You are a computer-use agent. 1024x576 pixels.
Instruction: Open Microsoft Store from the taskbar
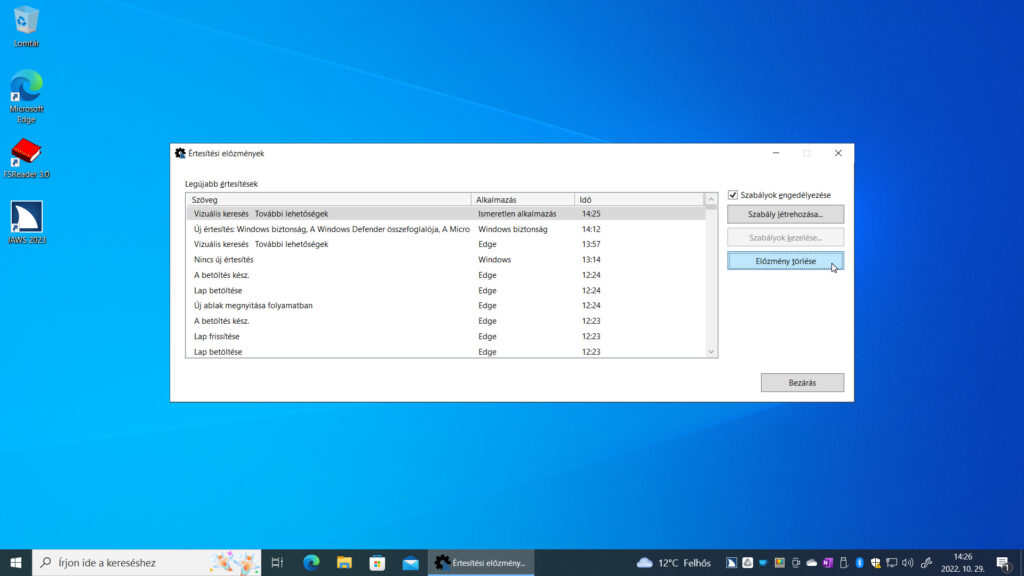click(377, 562)
